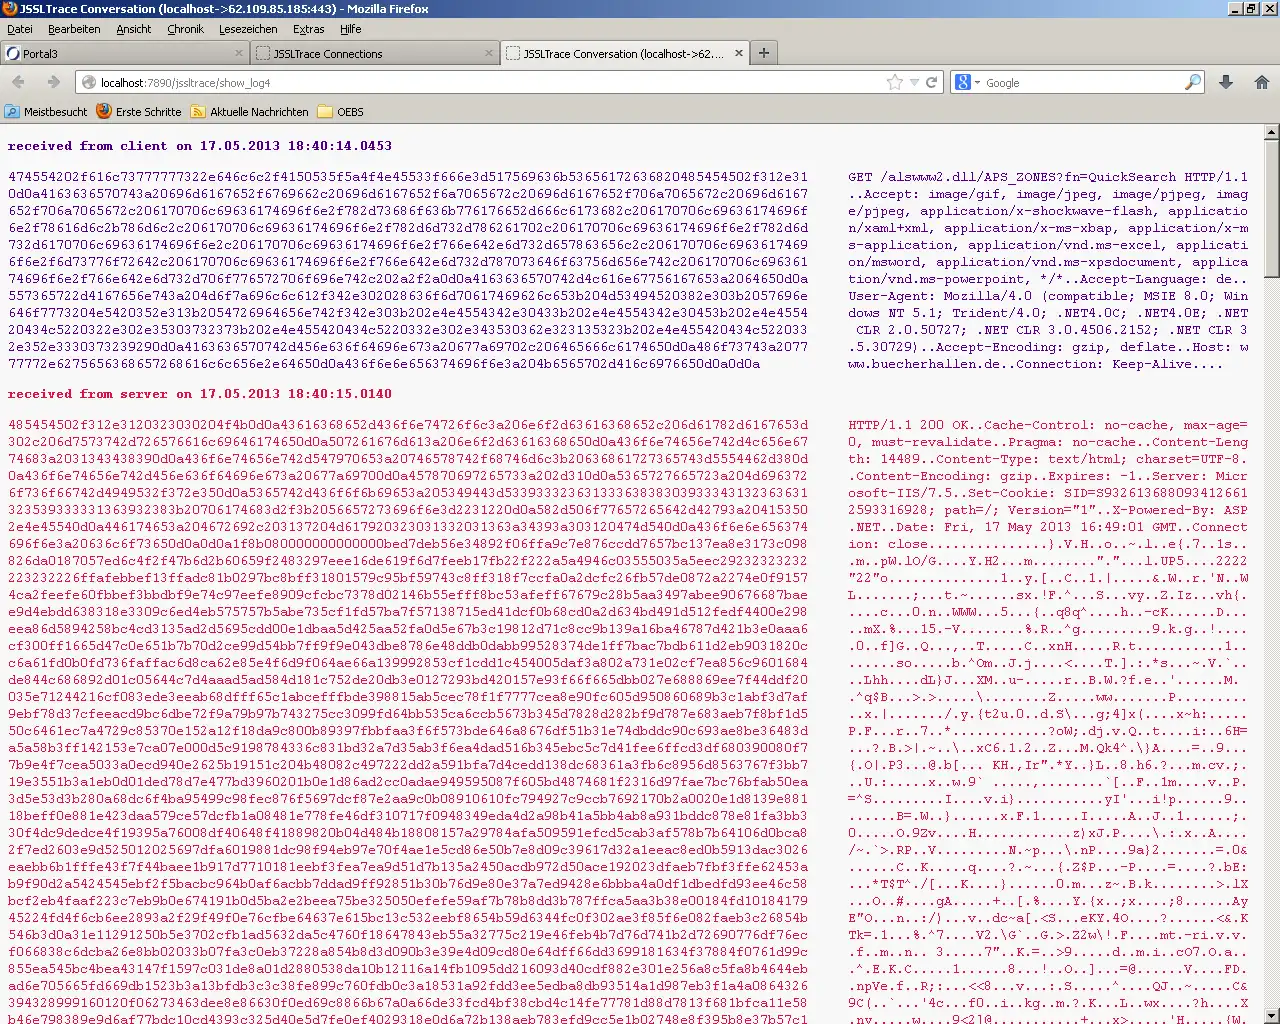Screen dimensions: 1280x1024
Task: Open a new tab with plus button
Action: [x=764, y=53]
